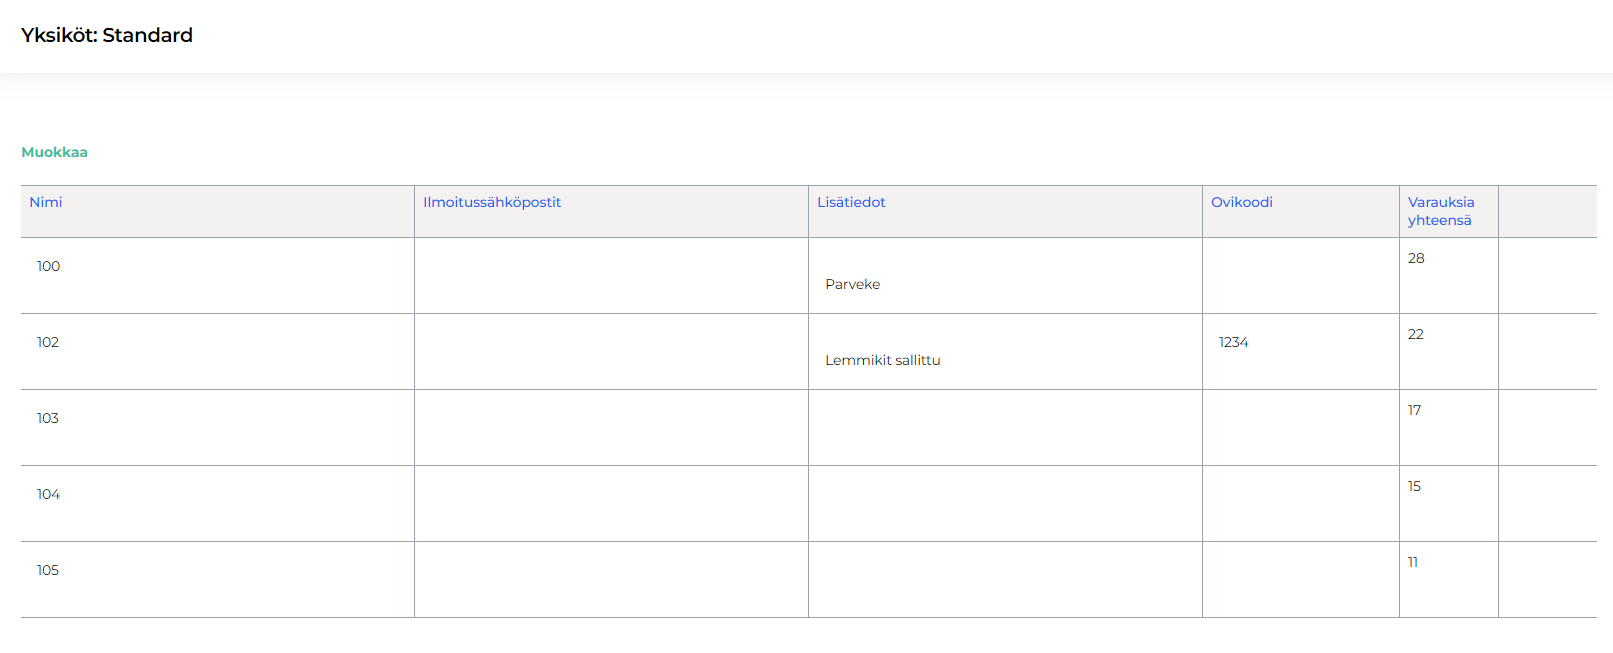Click the reservation count 28
This screenshot has height=653, width=1613.
point(1416,258)
